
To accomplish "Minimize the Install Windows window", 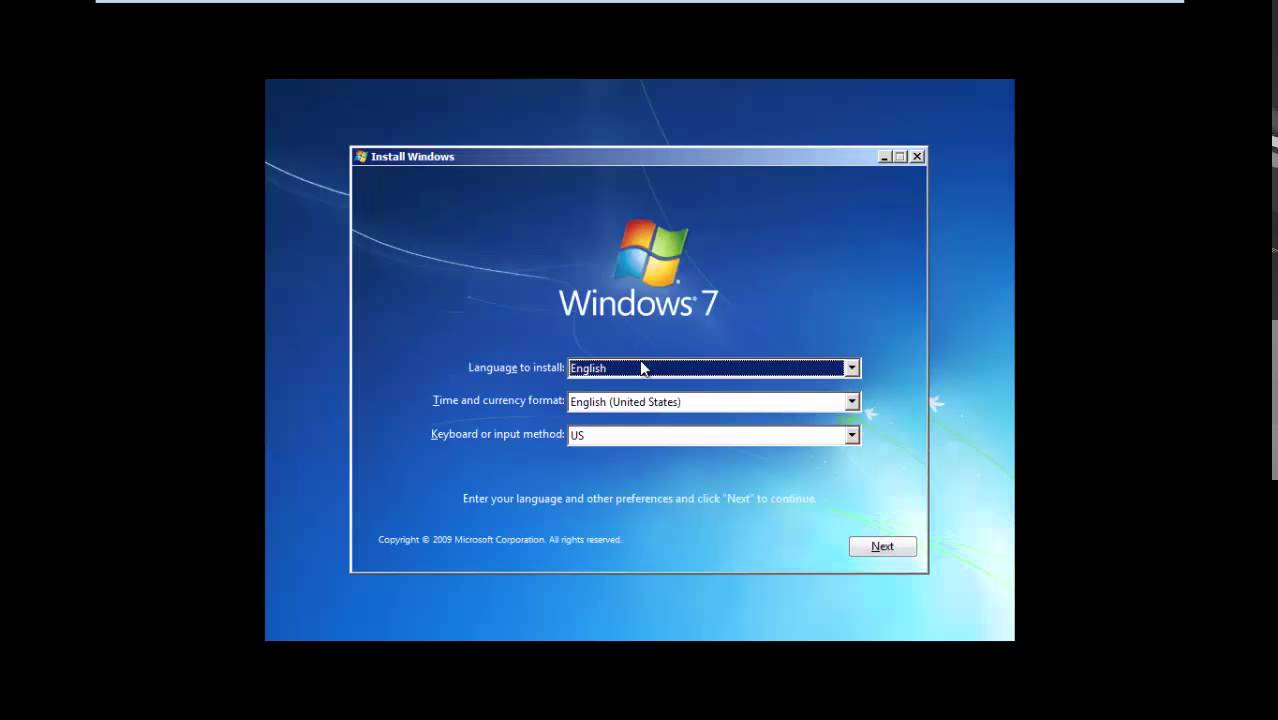I will pos(885,156).
